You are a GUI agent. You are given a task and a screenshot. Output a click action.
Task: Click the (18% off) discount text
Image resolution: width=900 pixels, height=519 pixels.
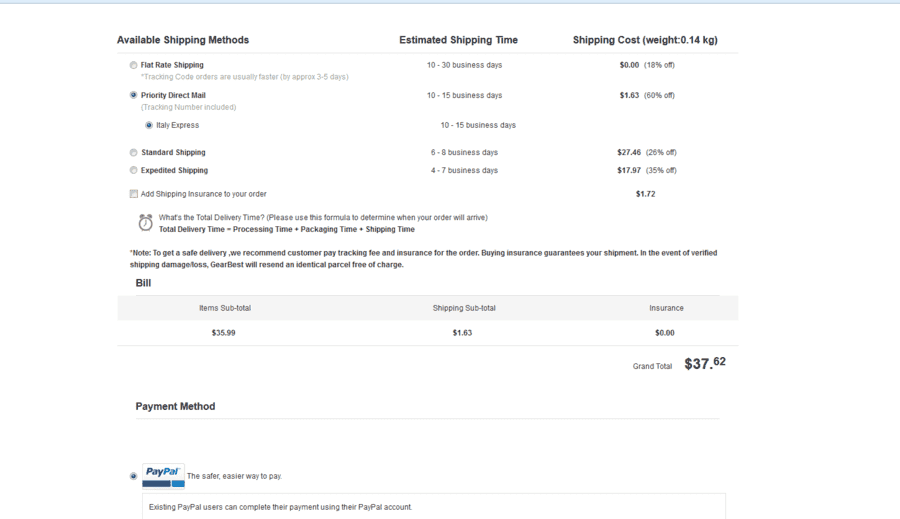coord(659,65)
